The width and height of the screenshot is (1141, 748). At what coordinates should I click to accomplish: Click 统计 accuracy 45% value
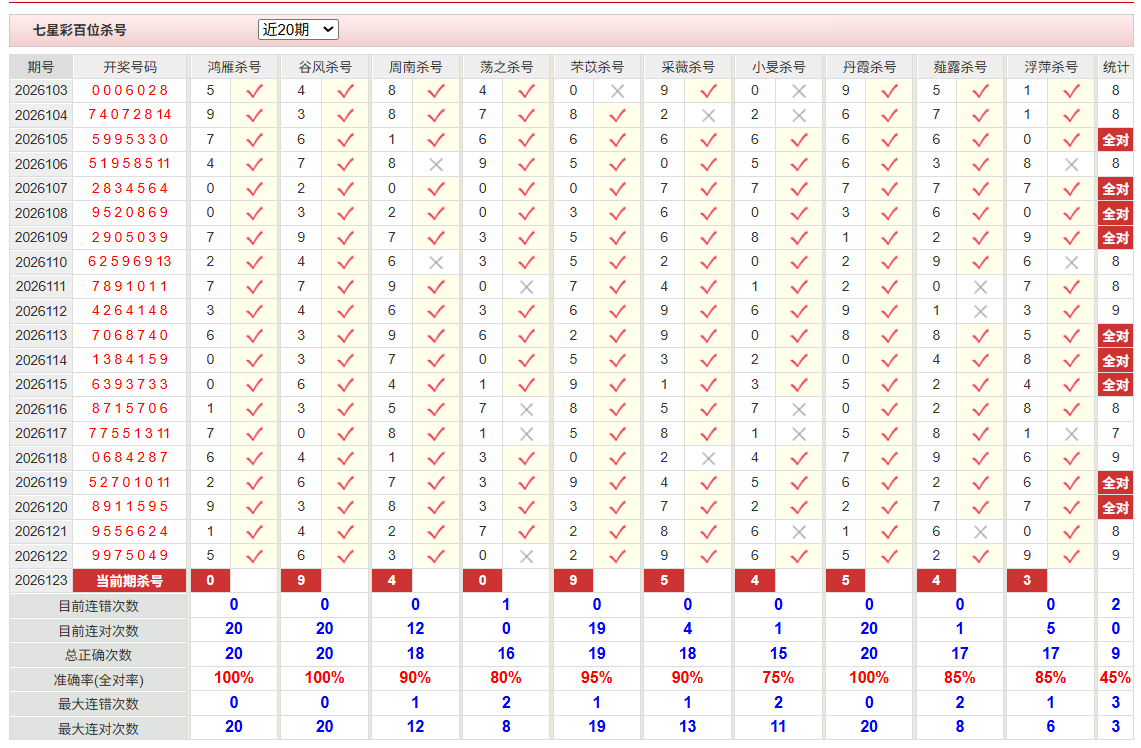coord(1116,677)
